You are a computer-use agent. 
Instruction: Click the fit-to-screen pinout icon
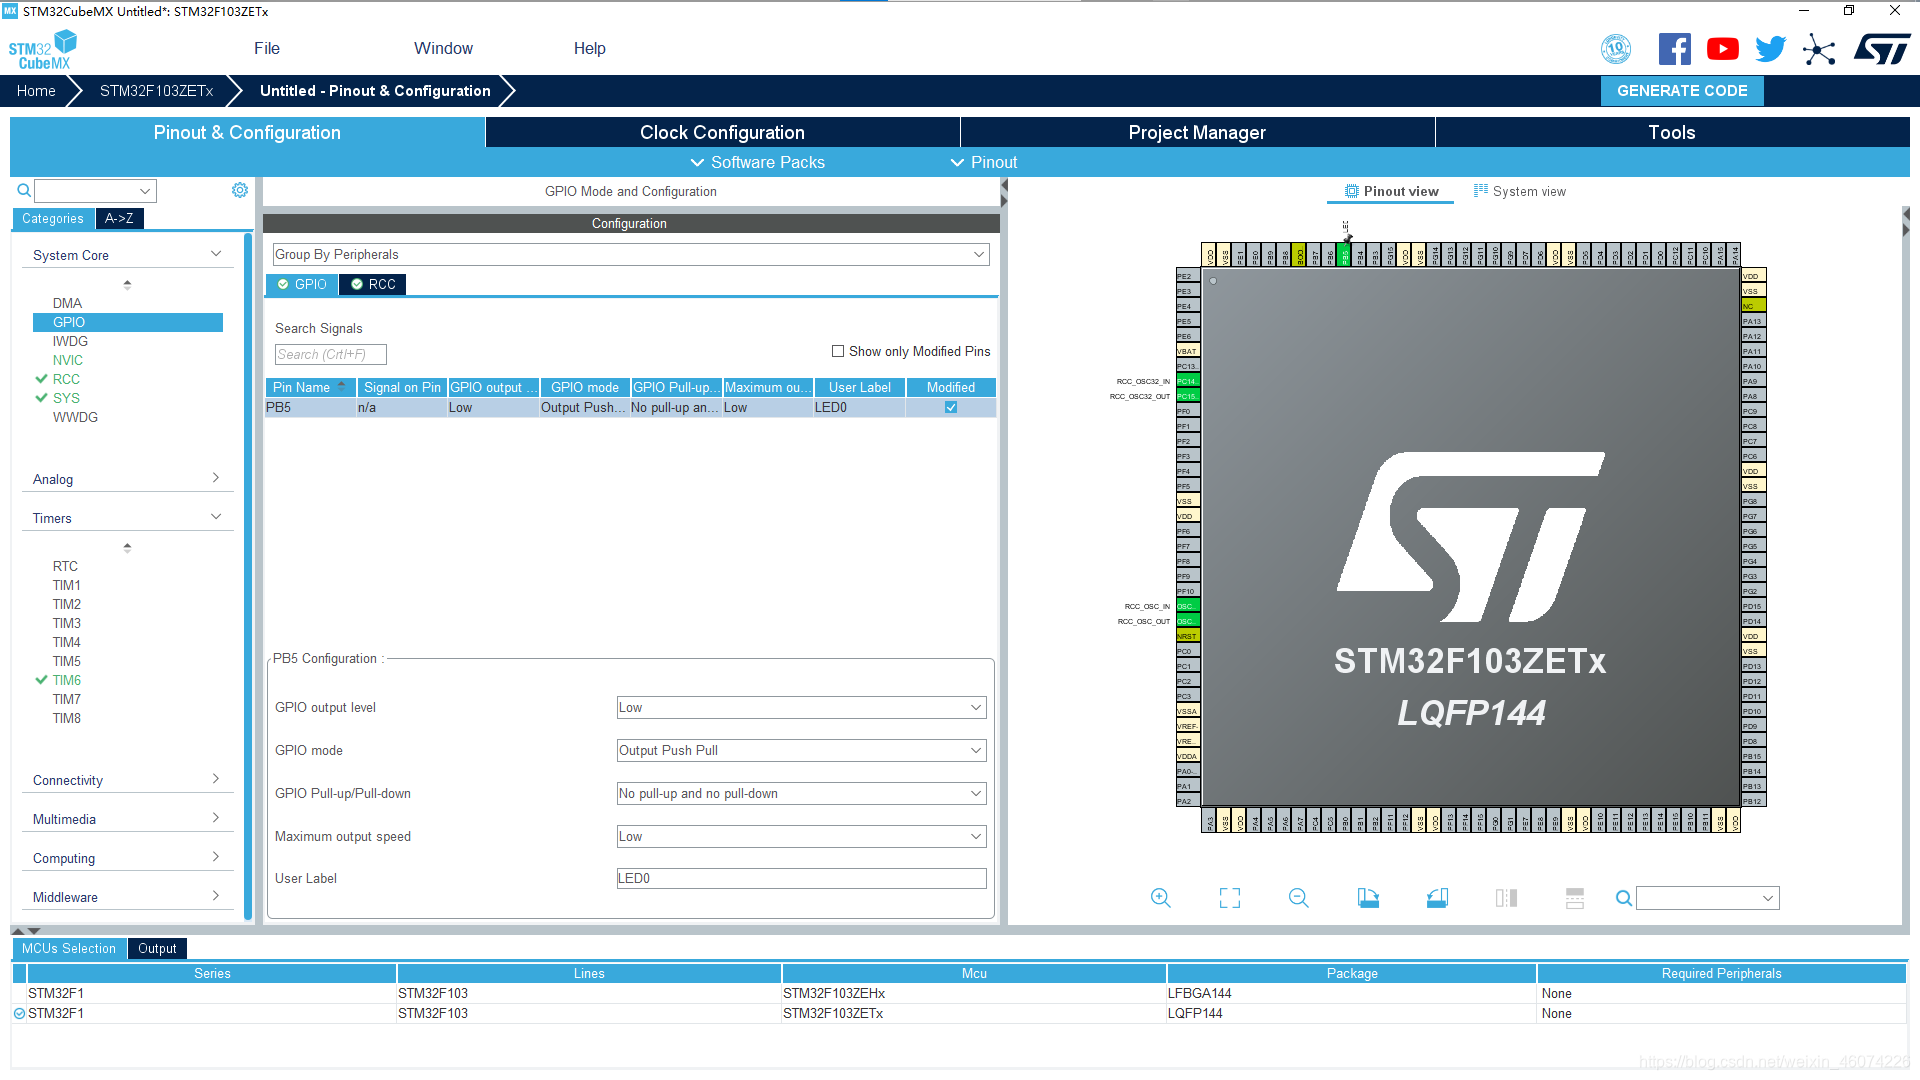pos(1229,898)
